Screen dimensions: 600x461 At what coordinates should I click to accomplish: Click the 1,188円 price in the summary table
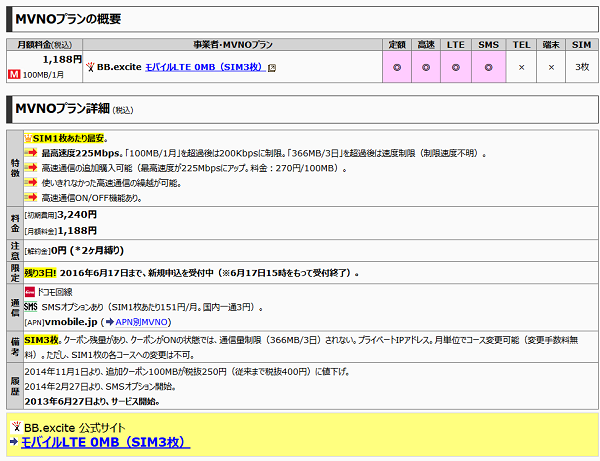point(62,59)
